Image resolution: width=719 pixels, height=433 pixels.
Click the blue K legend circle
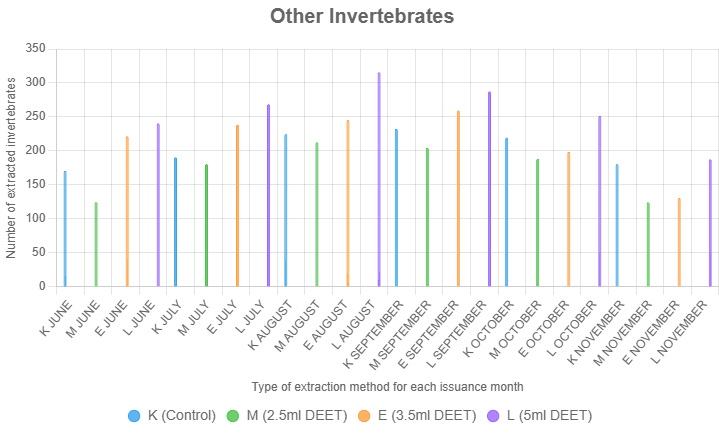pos(134,415)
